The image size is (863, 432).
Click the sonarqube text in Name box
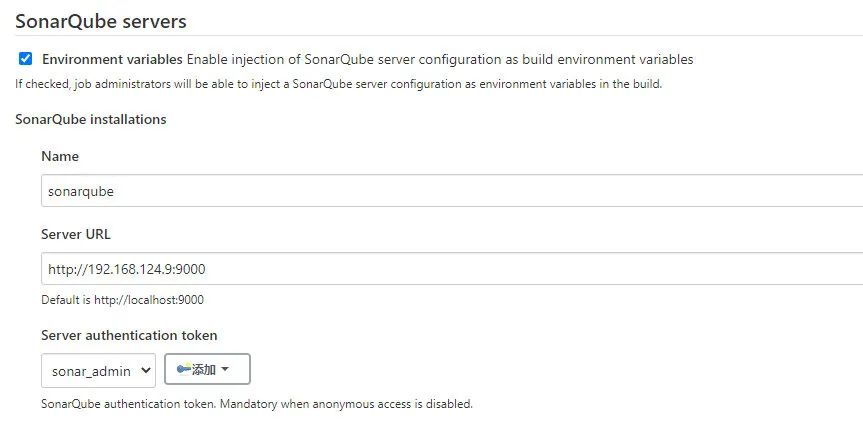(81, 190)
